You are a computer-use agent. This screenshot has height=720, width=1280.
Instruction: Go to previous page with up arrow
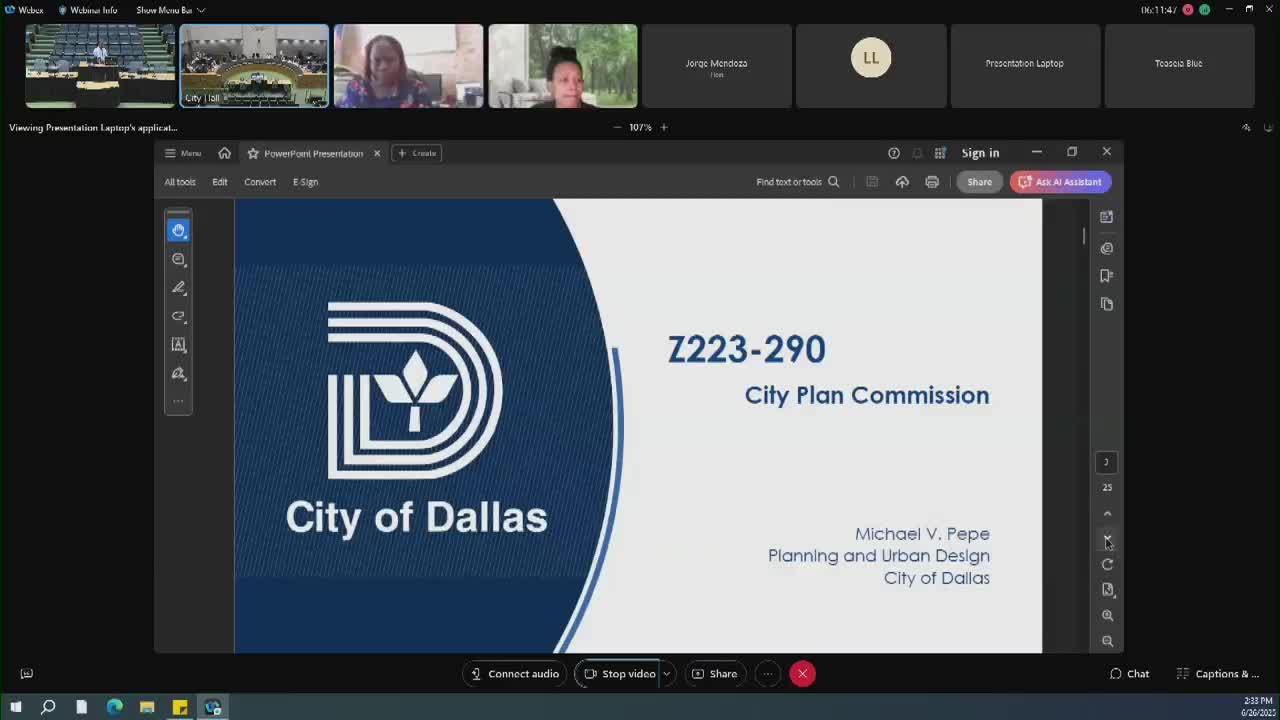1107,514
